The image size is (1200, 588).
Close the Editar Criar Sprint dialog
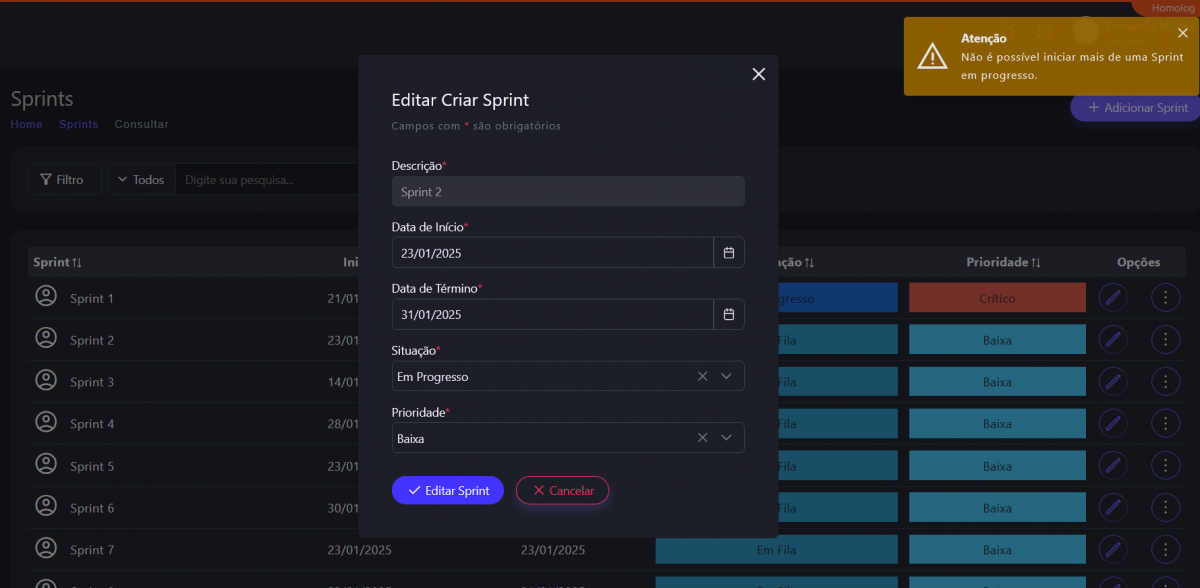pos(758,74)
